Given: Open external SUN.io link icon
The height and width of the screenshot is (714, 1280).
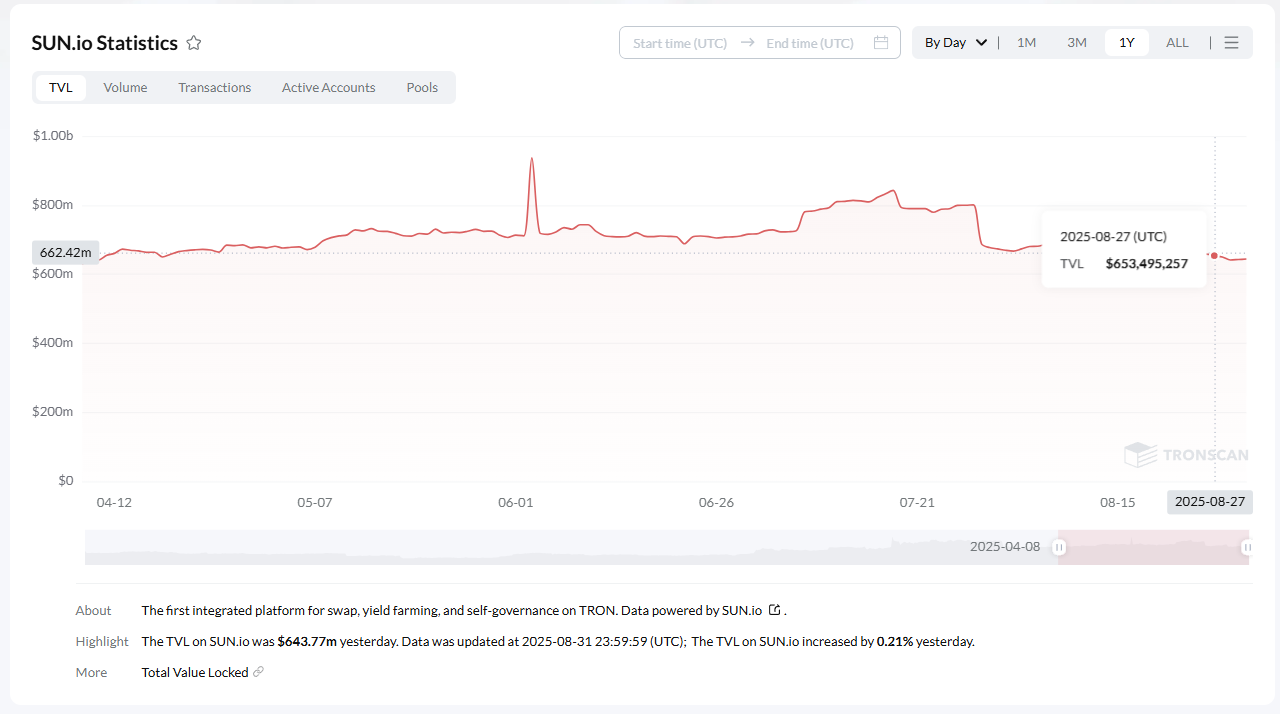Looking at the screenshot, I should 774,610.
